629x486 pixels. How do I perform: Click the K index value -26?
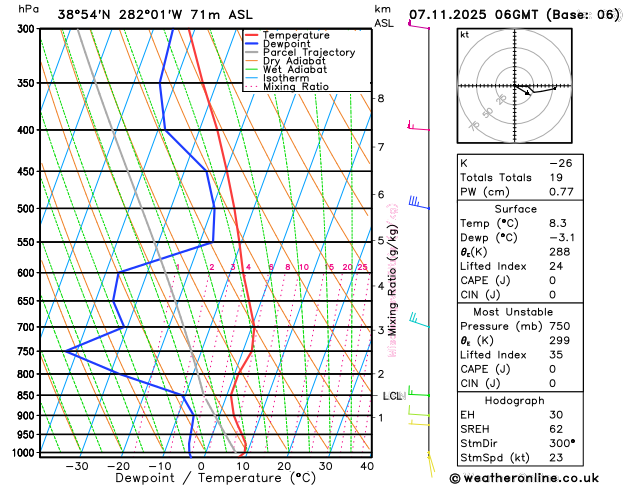[x=560, y=163]
